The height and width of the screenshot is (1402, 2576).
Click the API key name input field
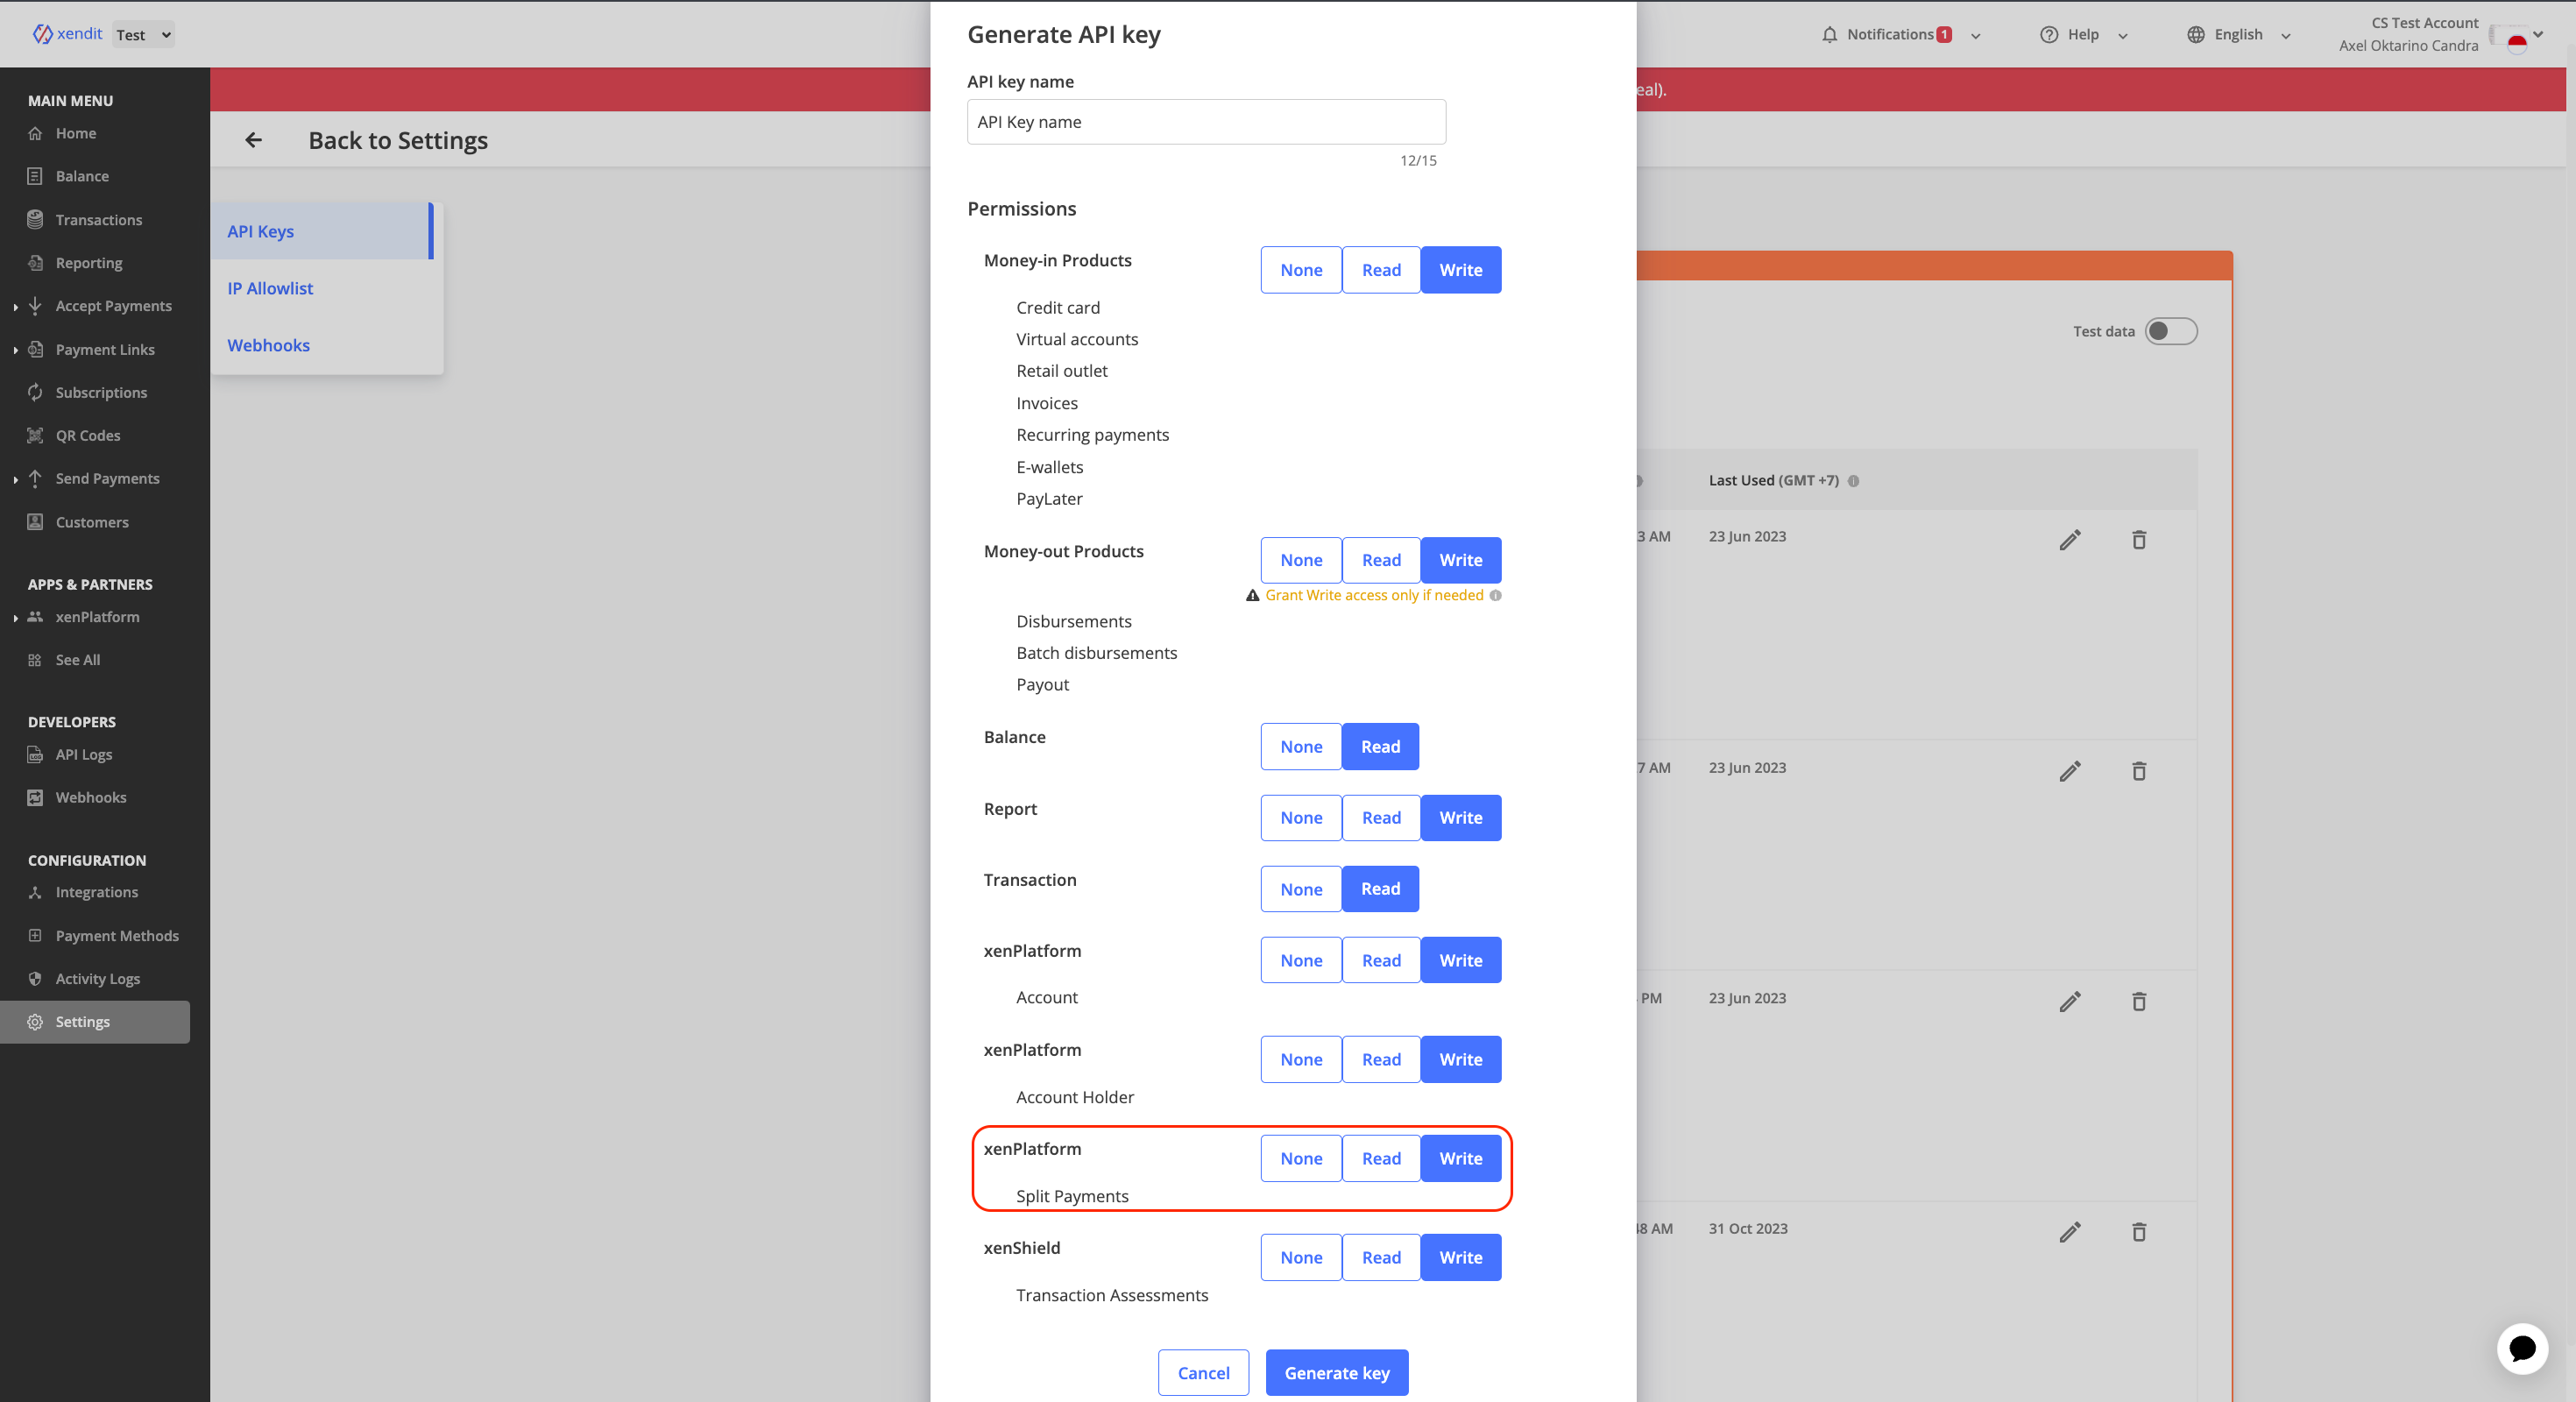pos(1206,122)
